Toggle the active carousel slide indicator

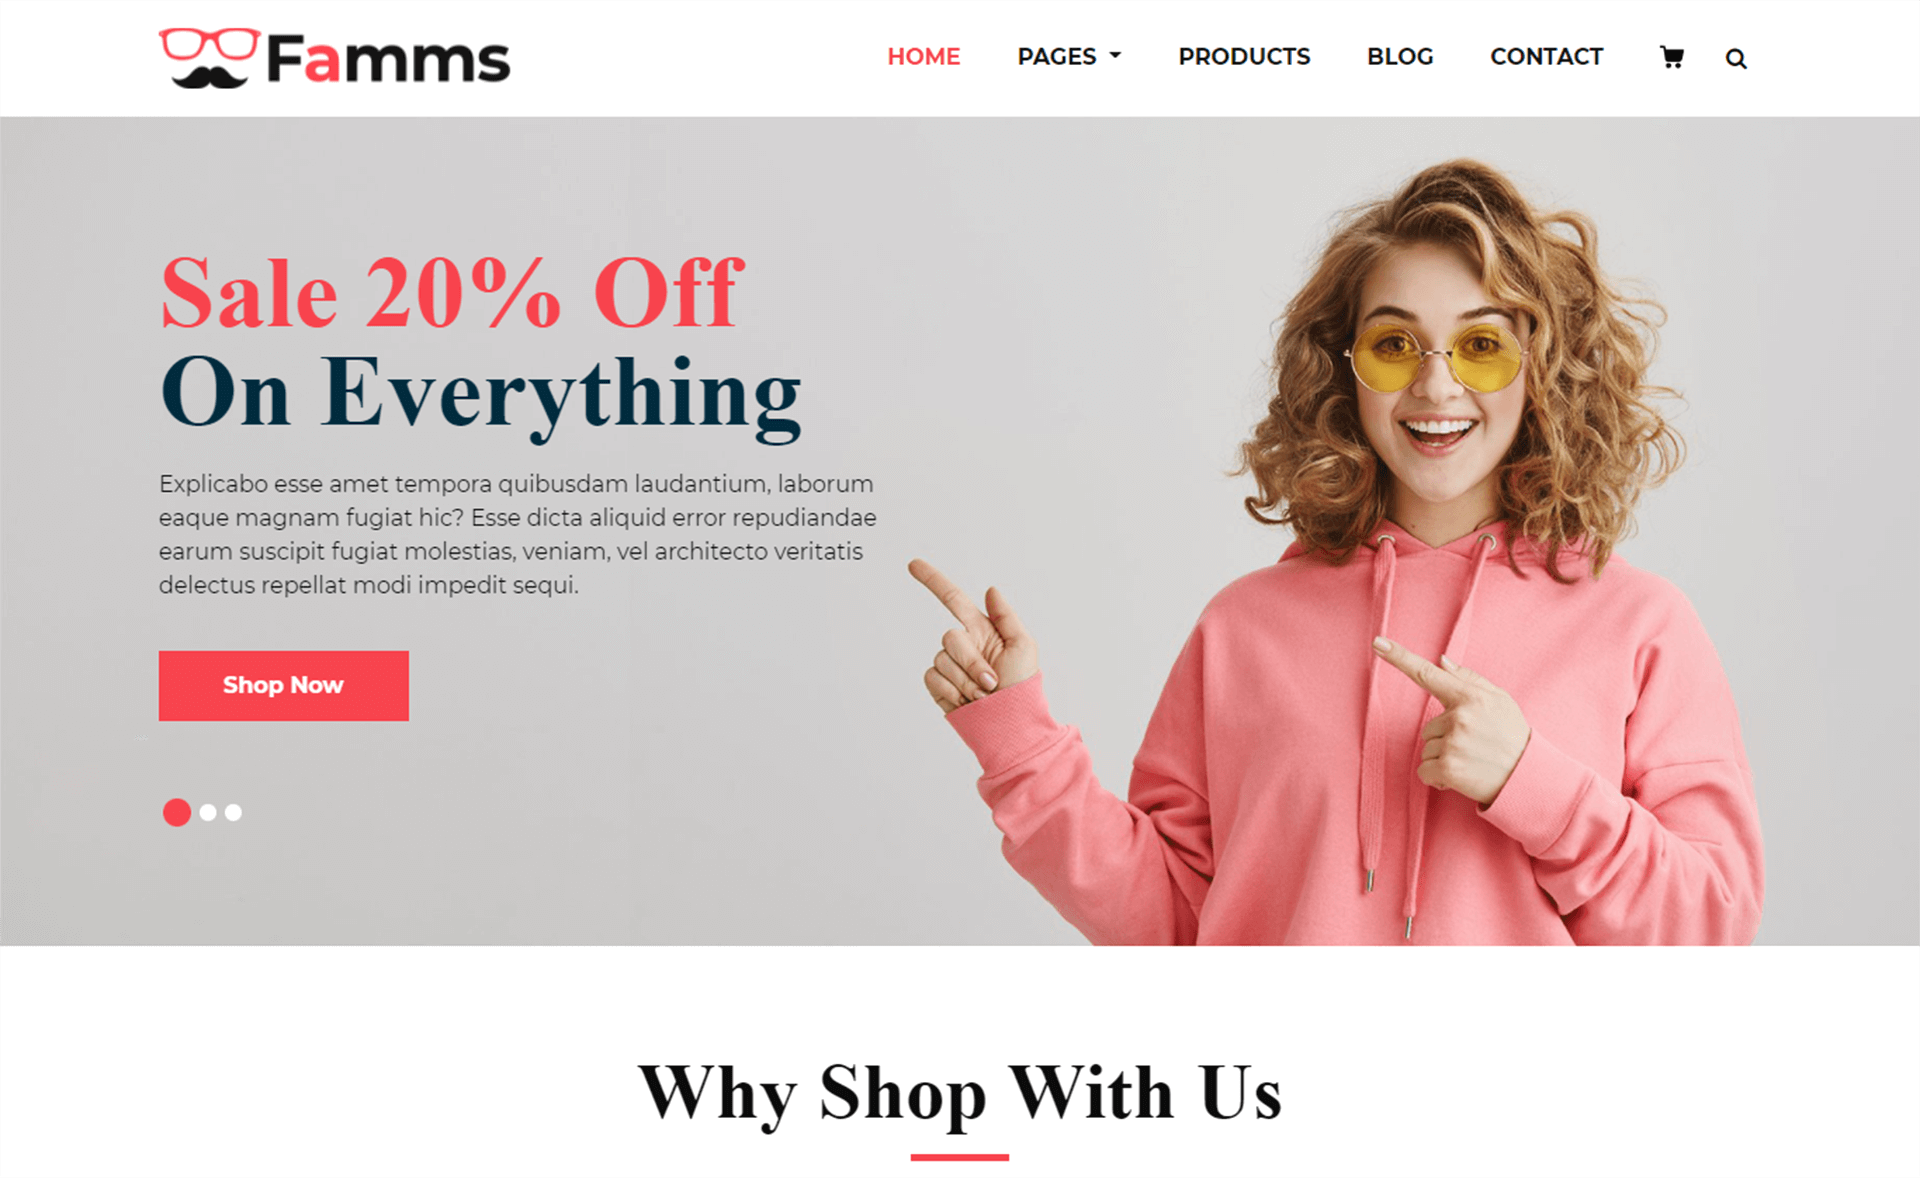177,812
